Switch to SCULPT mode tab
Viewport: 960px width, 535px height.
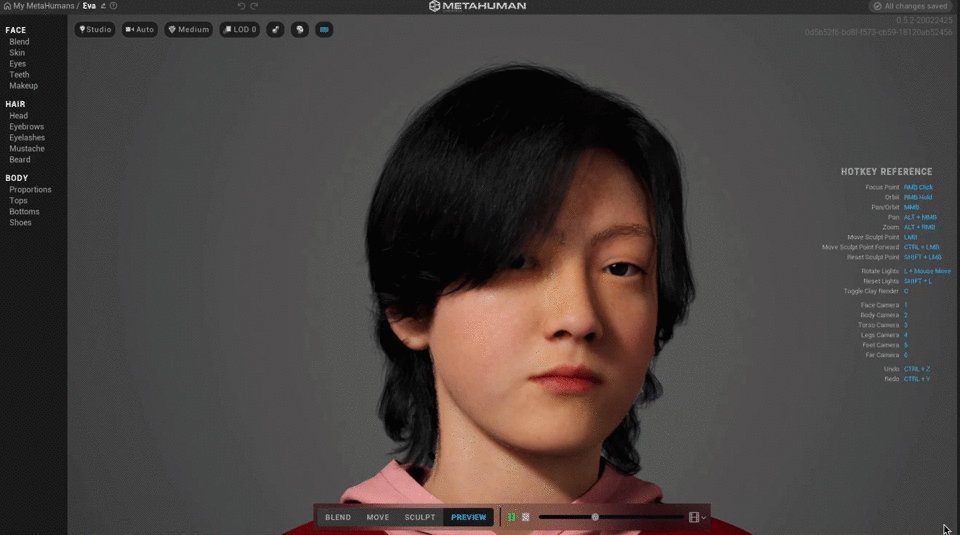click(420, 517)
